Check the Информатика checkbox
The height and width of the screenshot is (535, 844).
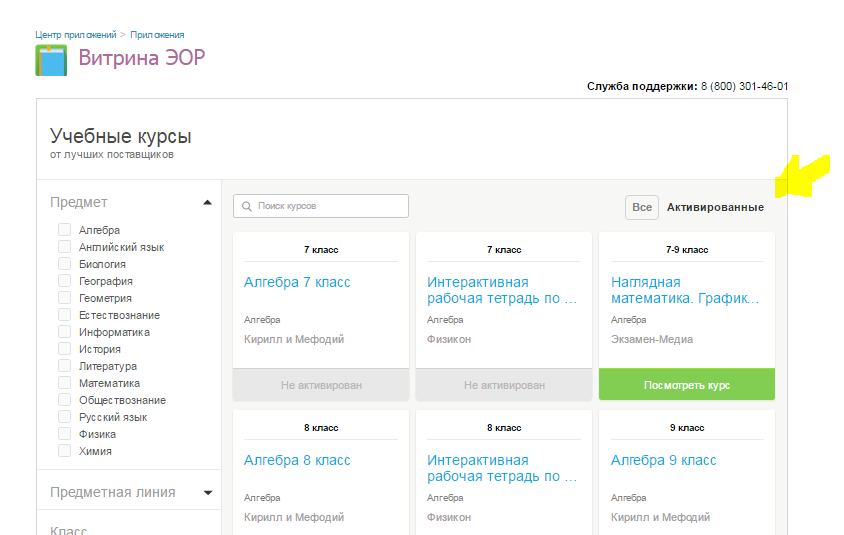(x=65, y=332)
